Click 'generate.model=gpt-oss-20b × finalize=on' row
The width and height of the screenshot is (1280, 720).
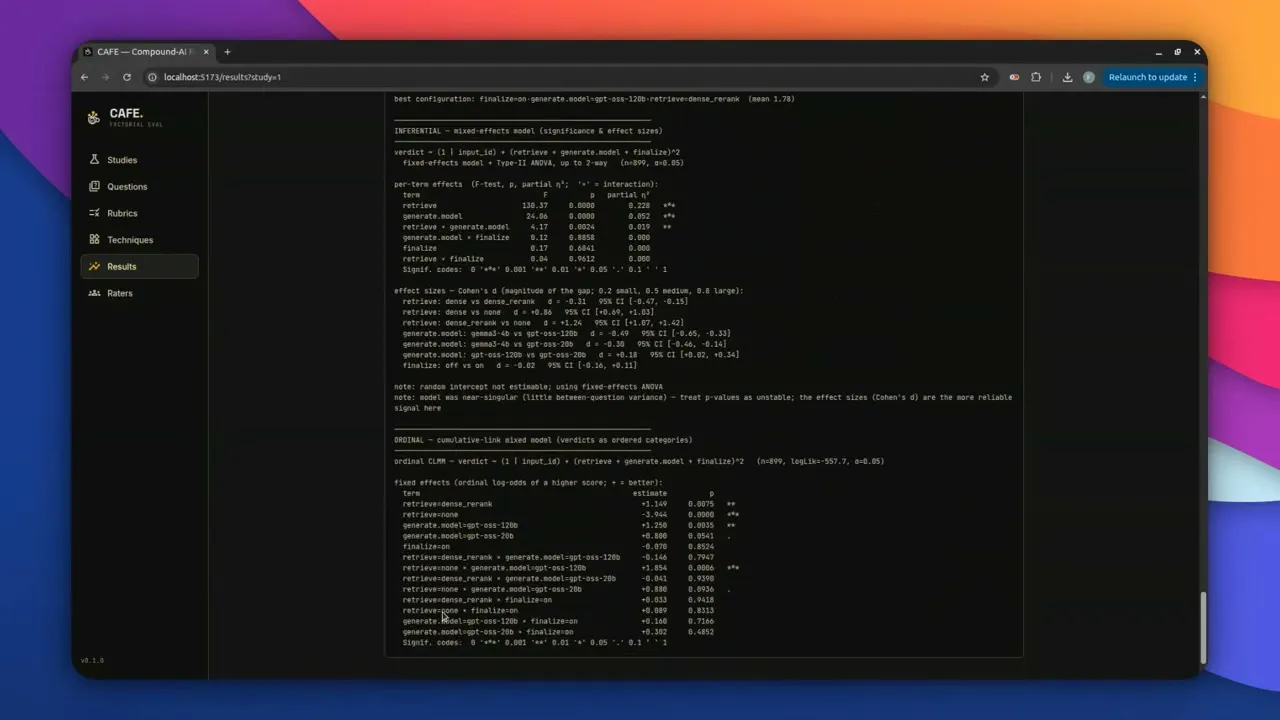point(558,632)
